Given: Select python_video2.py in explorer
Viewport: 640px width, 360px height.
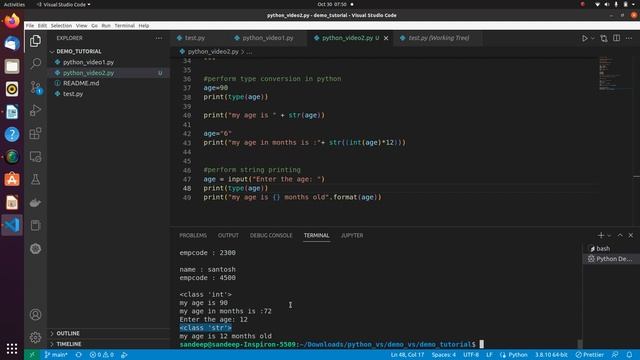Looking at the screenshot, I should pos(109,73).
